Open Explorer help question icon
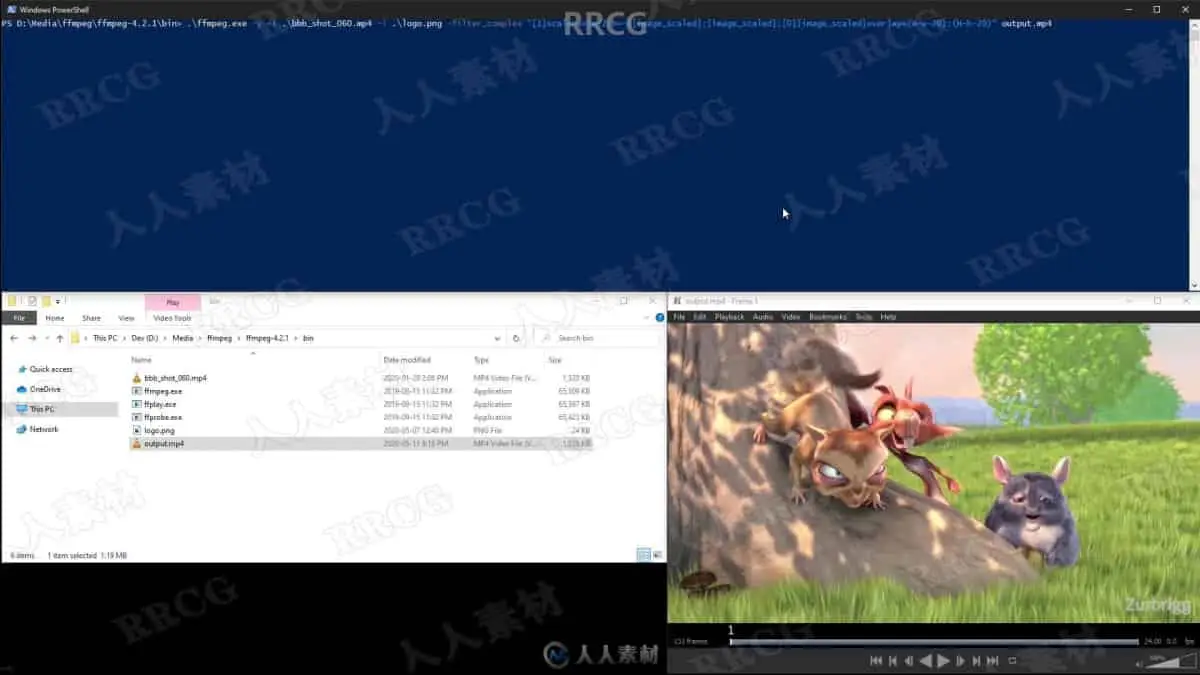The width and height of the screenshot is (1200, 675). [x=660, y=318]
